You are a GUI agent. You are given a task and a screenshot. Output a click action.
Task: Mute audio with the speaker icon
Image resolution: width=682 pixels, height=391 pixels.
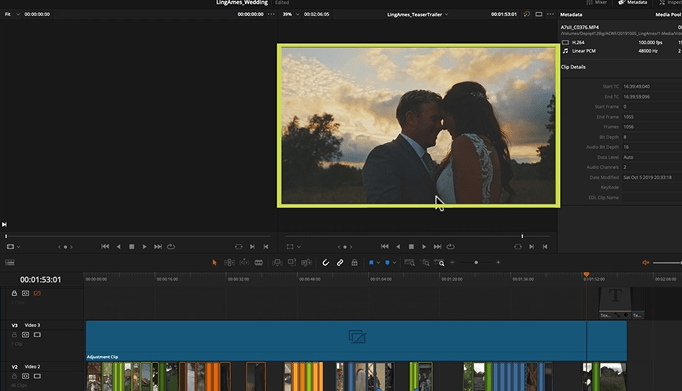point(645,263)
